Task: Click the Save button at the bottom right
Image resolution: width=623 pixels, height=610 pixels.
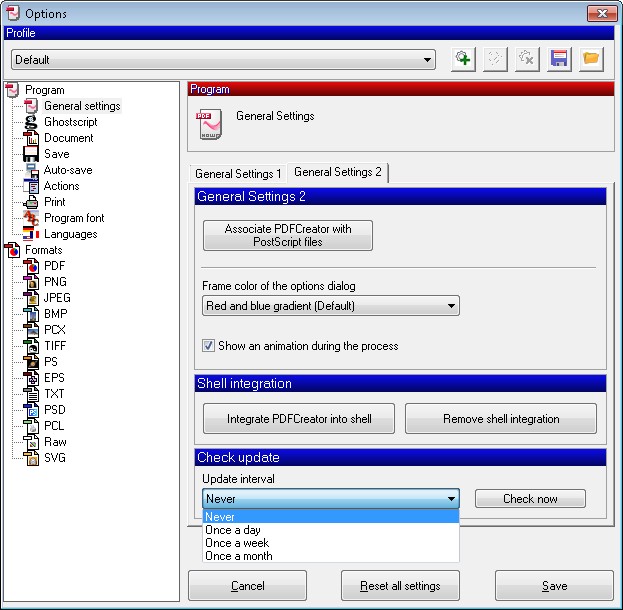Action: [x=554, y=586]
